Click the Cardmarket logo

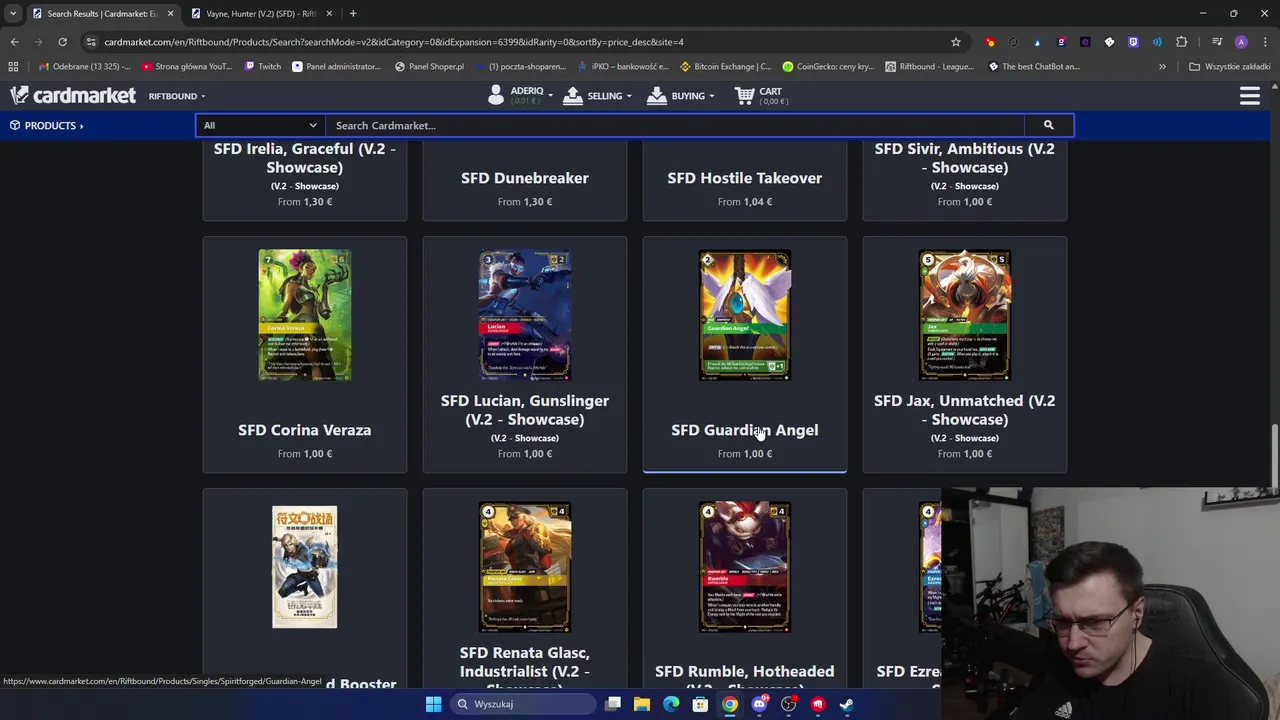pos(73,95)
